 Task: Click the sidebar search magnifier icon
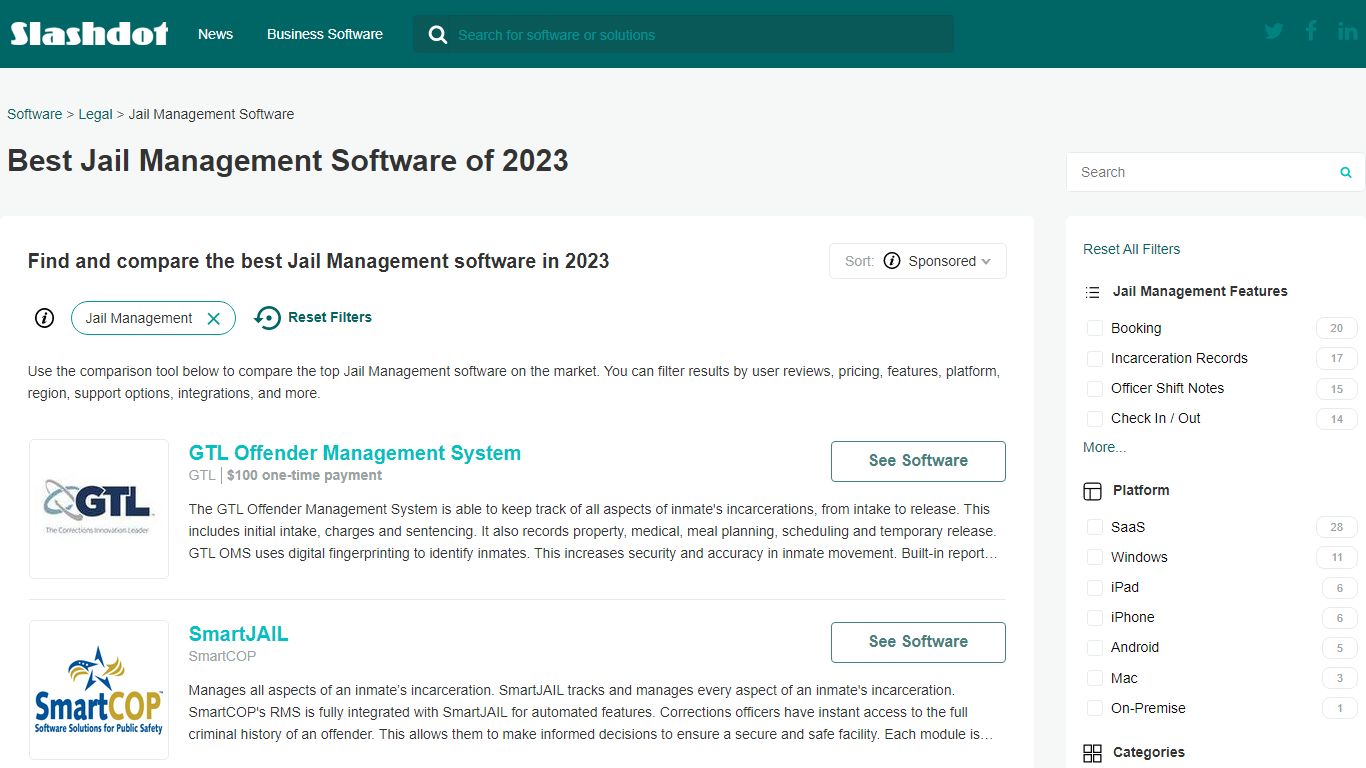tap(1346, 172)
